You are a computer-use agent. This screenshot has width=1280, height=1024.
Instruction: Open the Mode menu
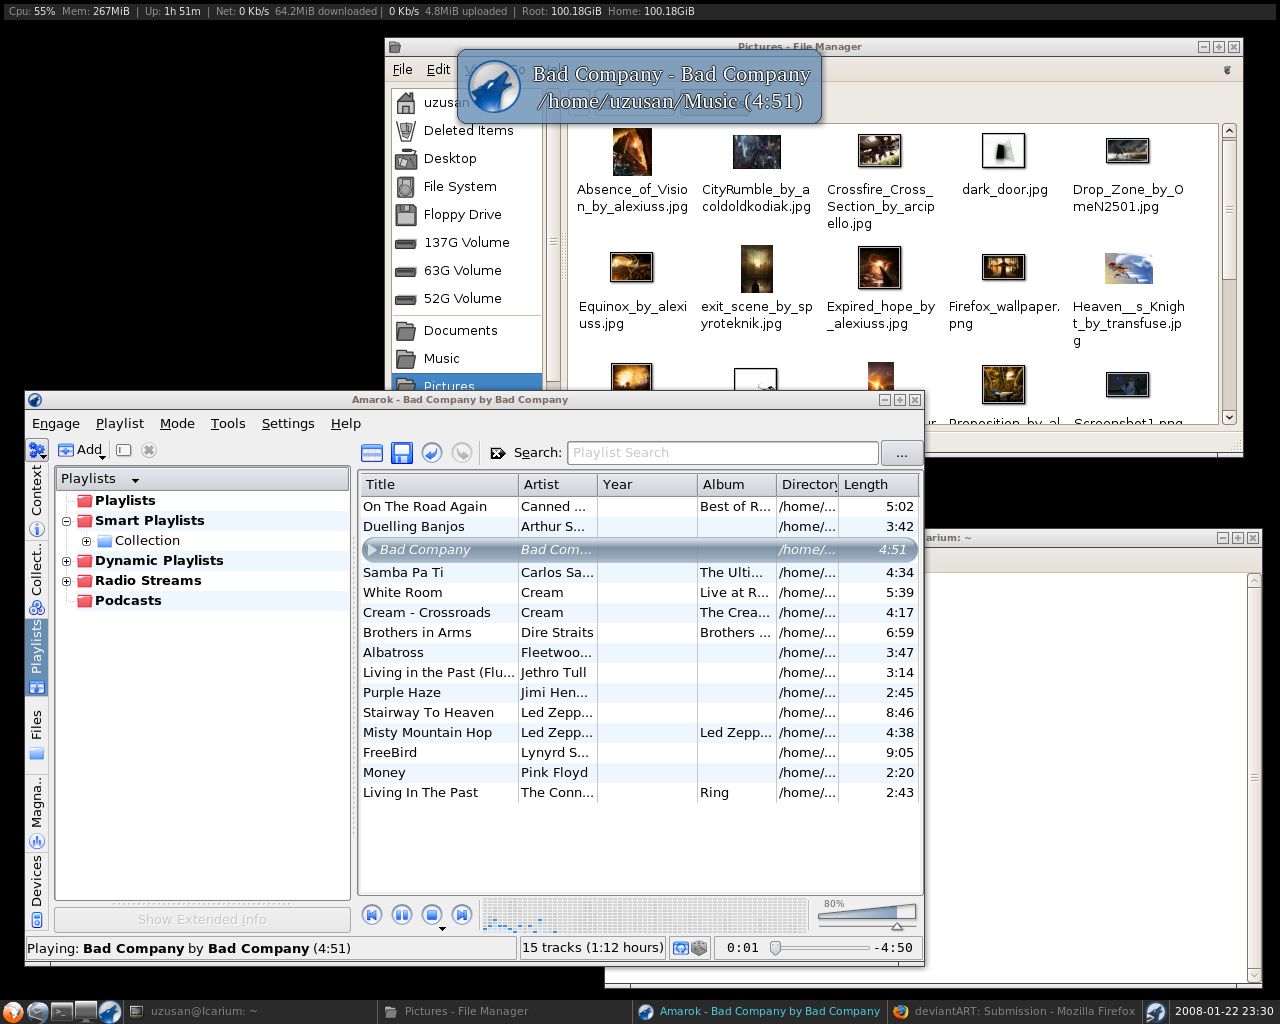pos(177,424)
